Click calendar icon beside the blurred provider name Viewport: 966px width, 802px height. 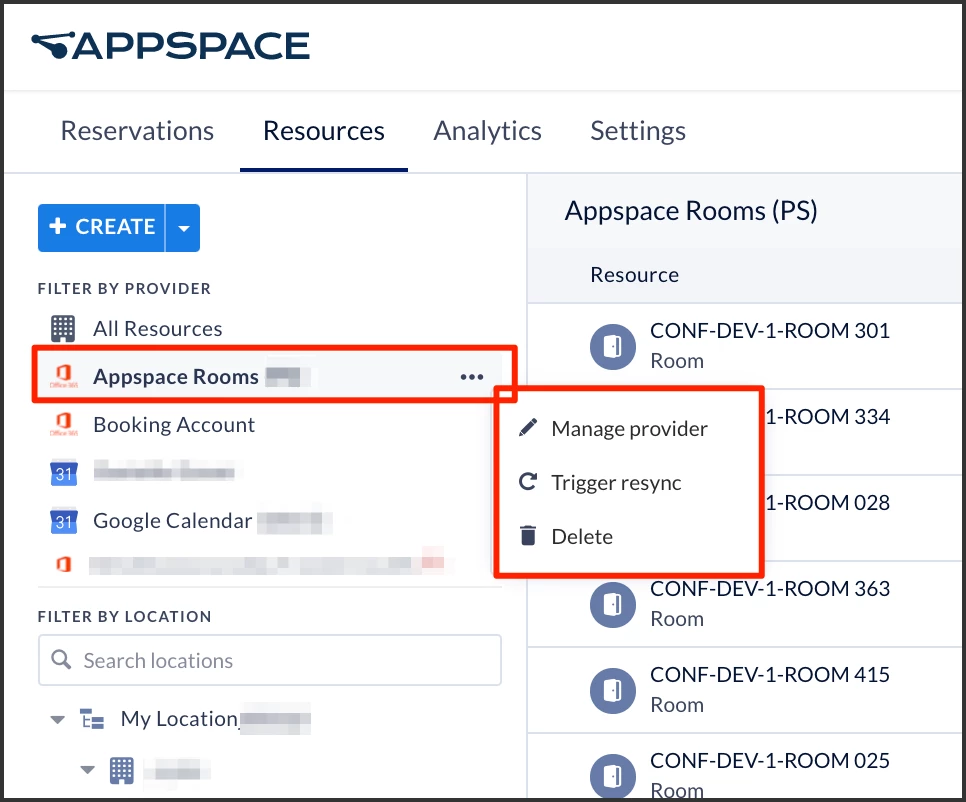point(63,472)
